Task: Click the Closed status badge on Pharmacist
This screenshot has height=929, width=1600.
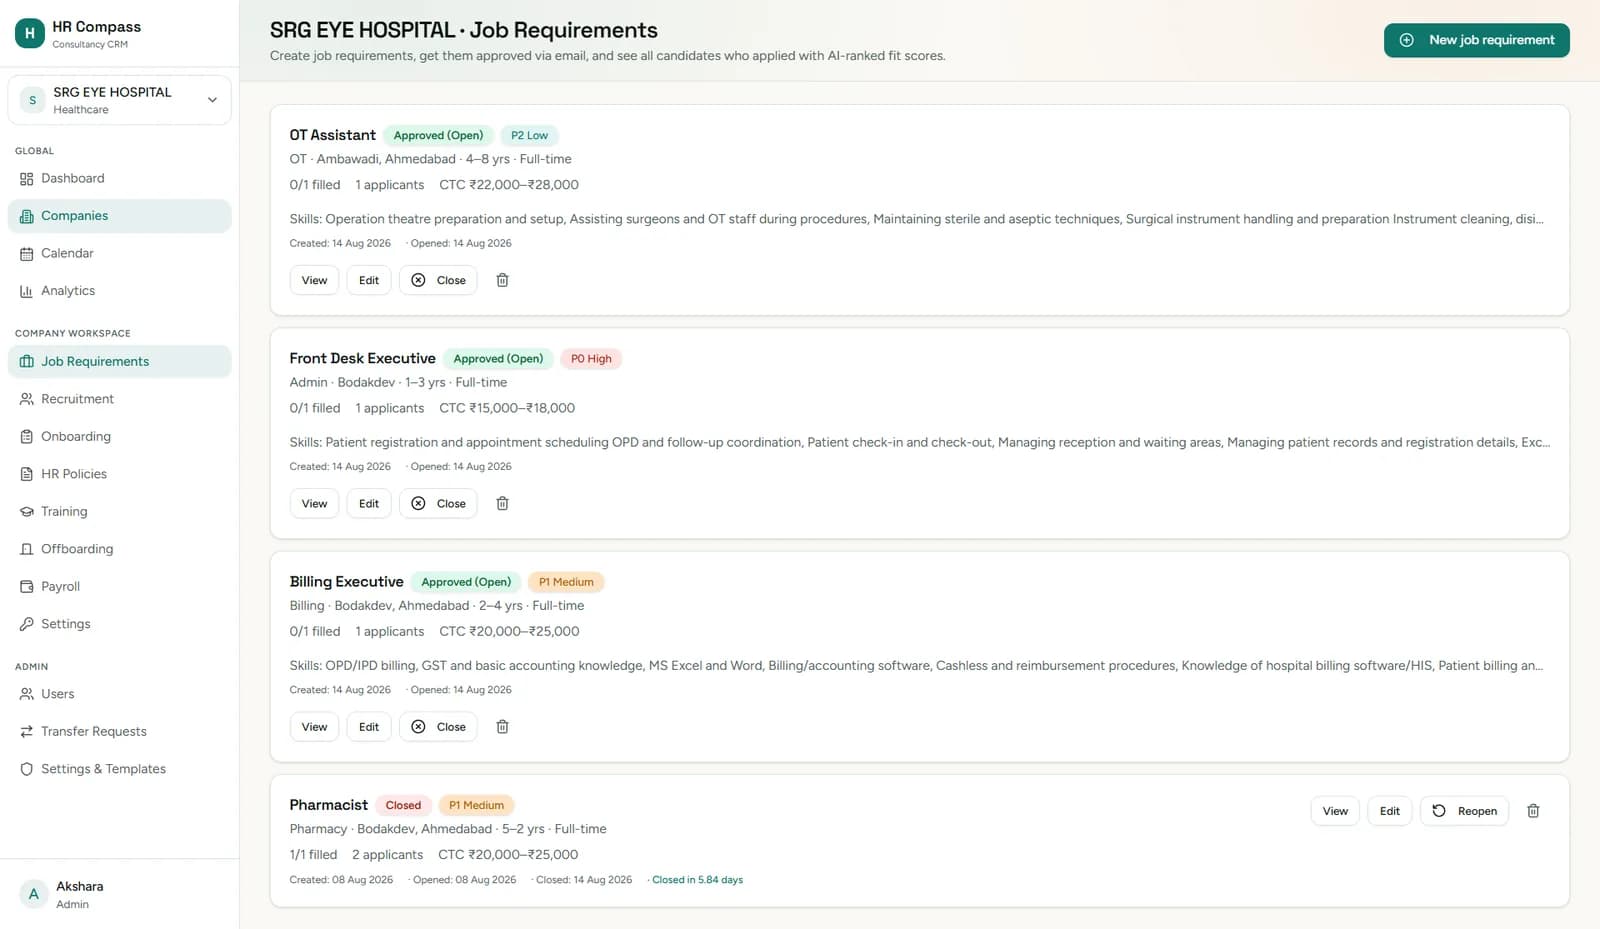Action: point(403,806)
